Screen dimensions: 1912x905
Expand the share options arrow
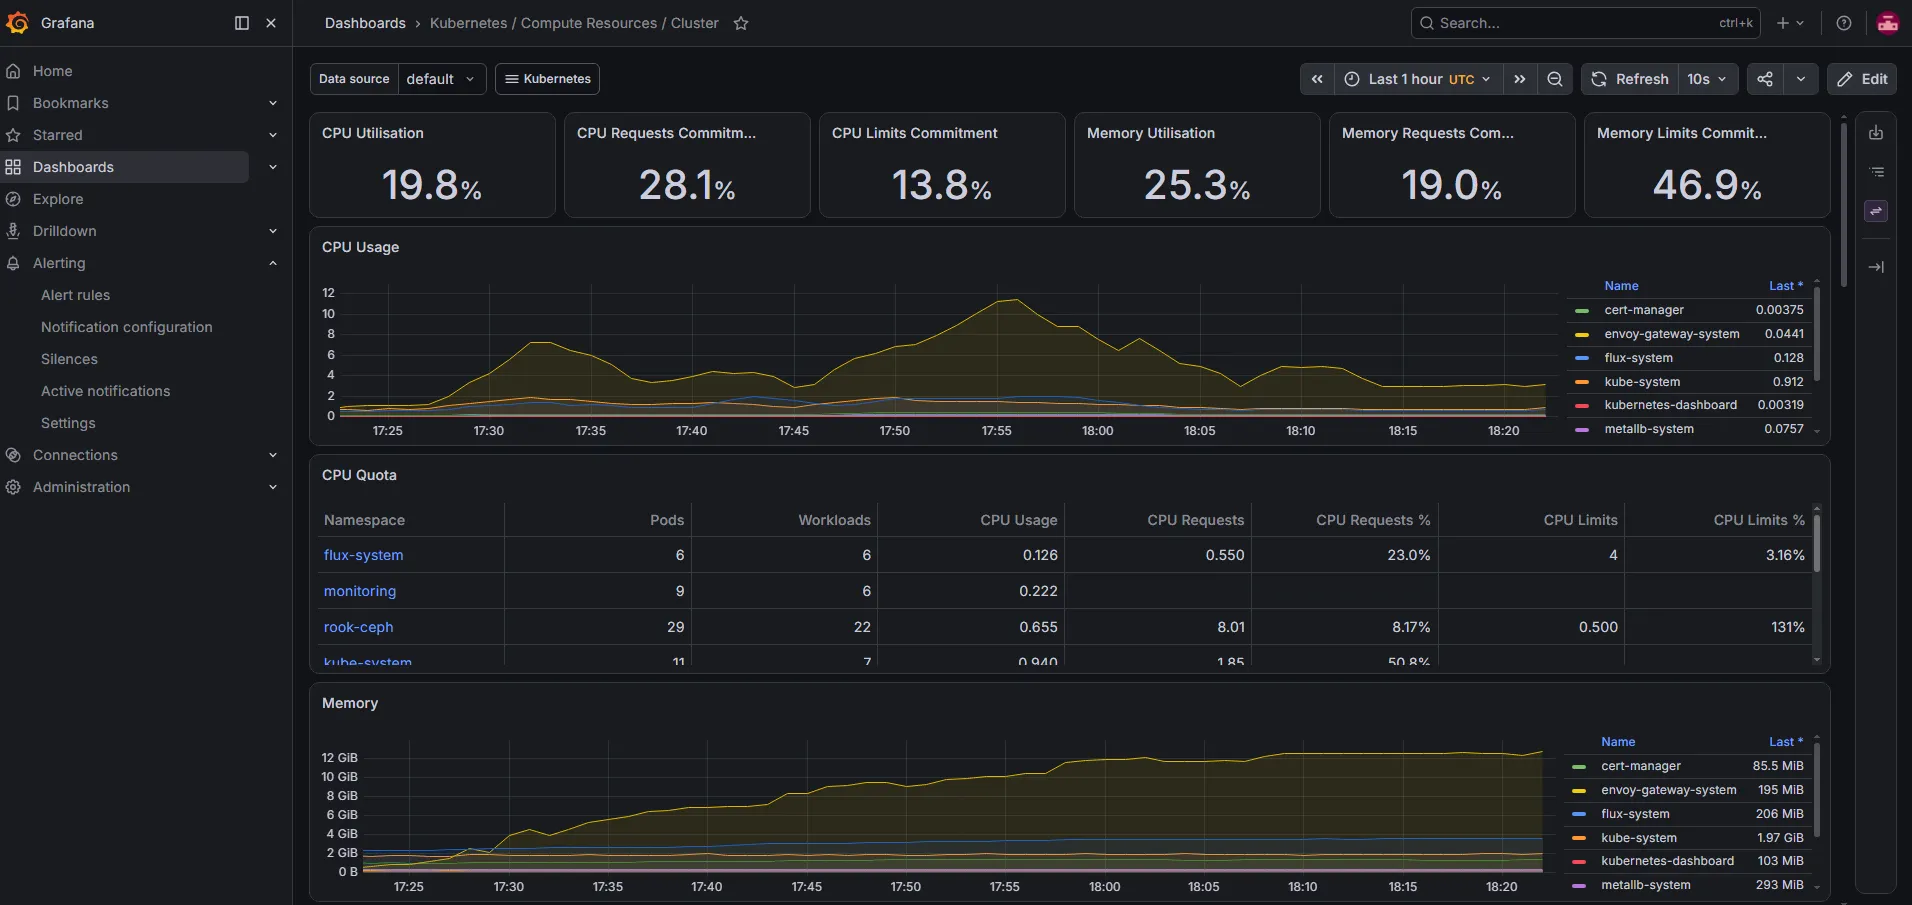[1801, 79]
